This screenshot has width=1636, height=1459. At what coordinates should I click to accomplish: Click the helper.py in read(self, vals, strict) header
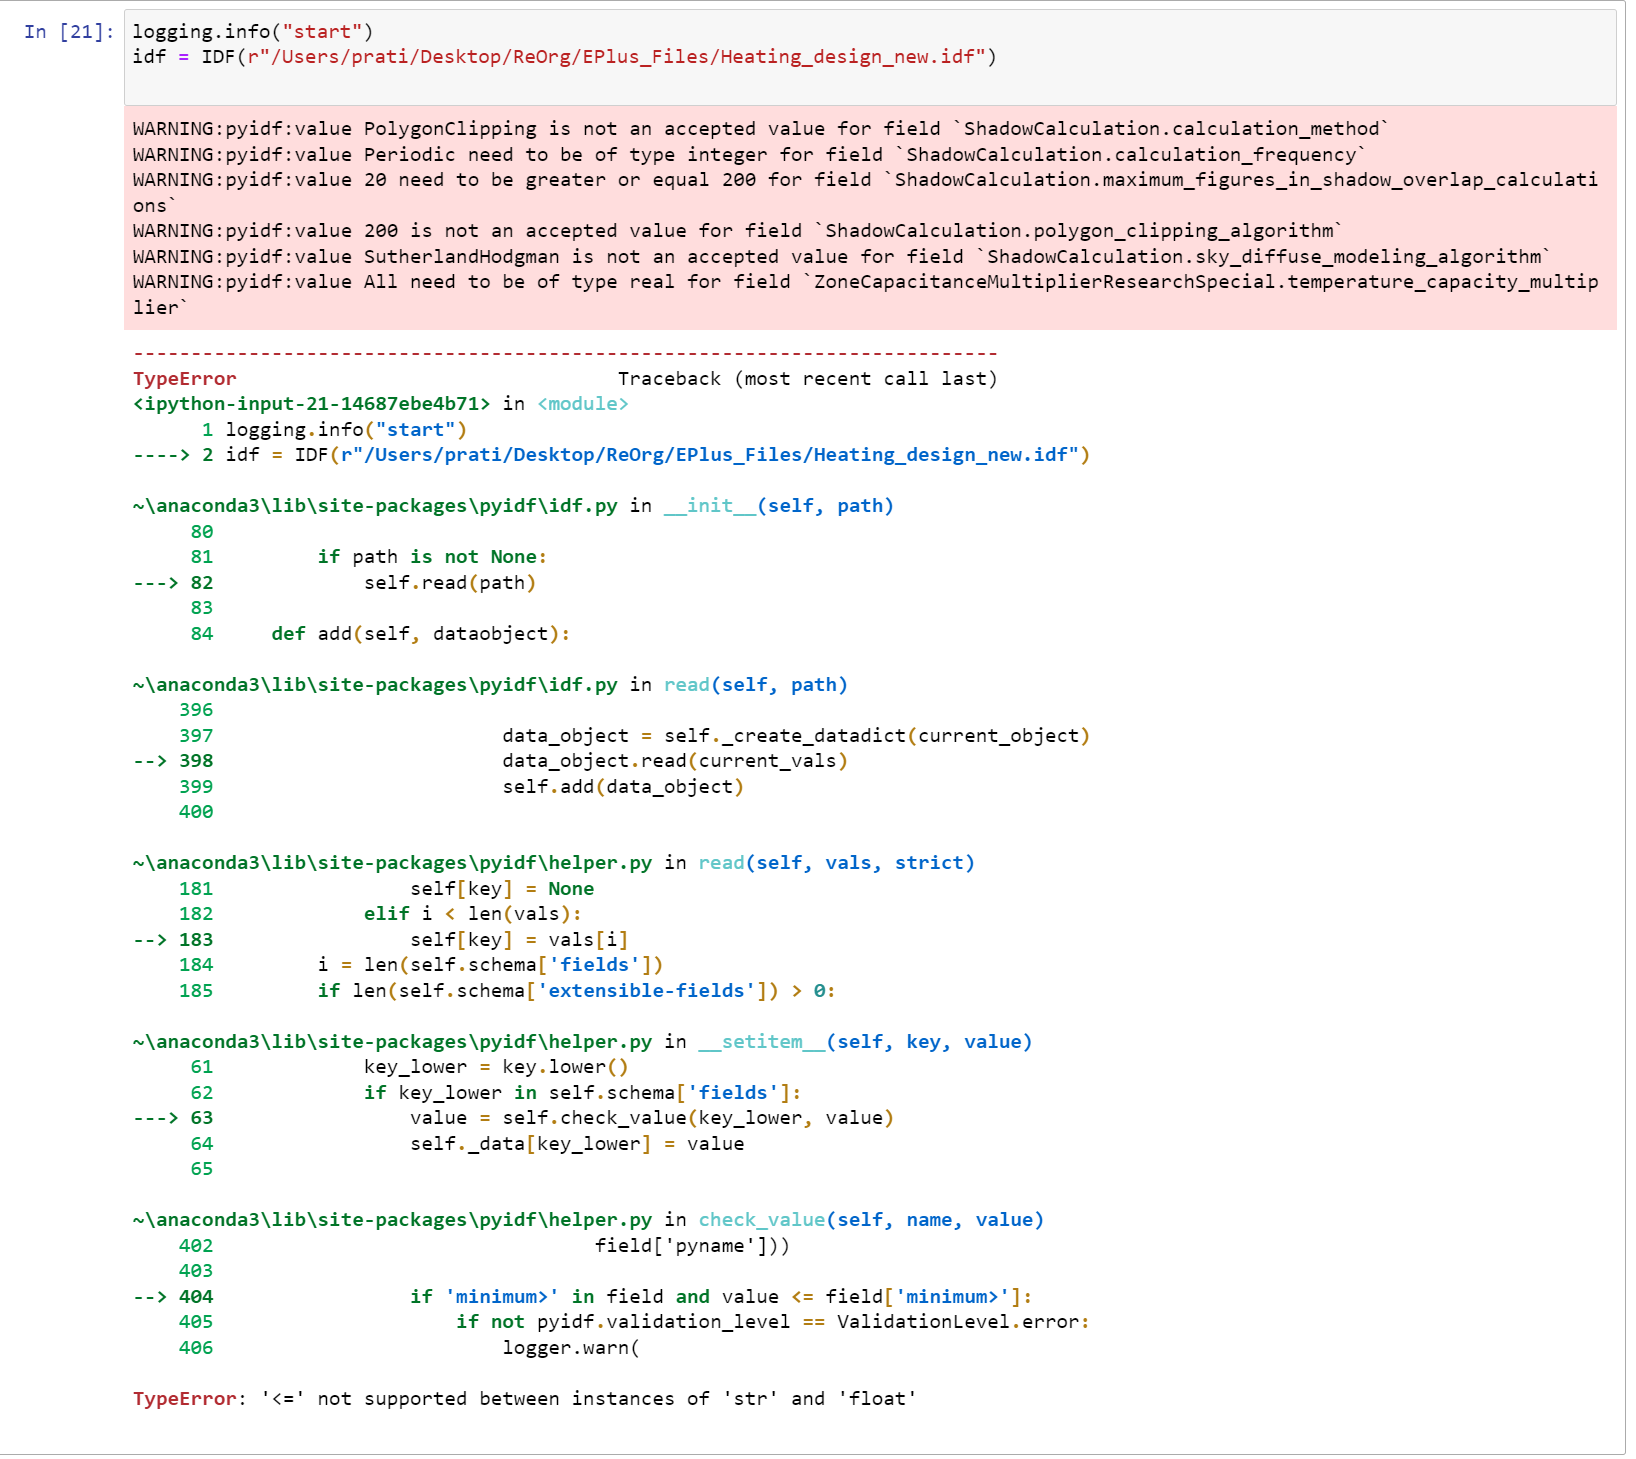(553, 863)
